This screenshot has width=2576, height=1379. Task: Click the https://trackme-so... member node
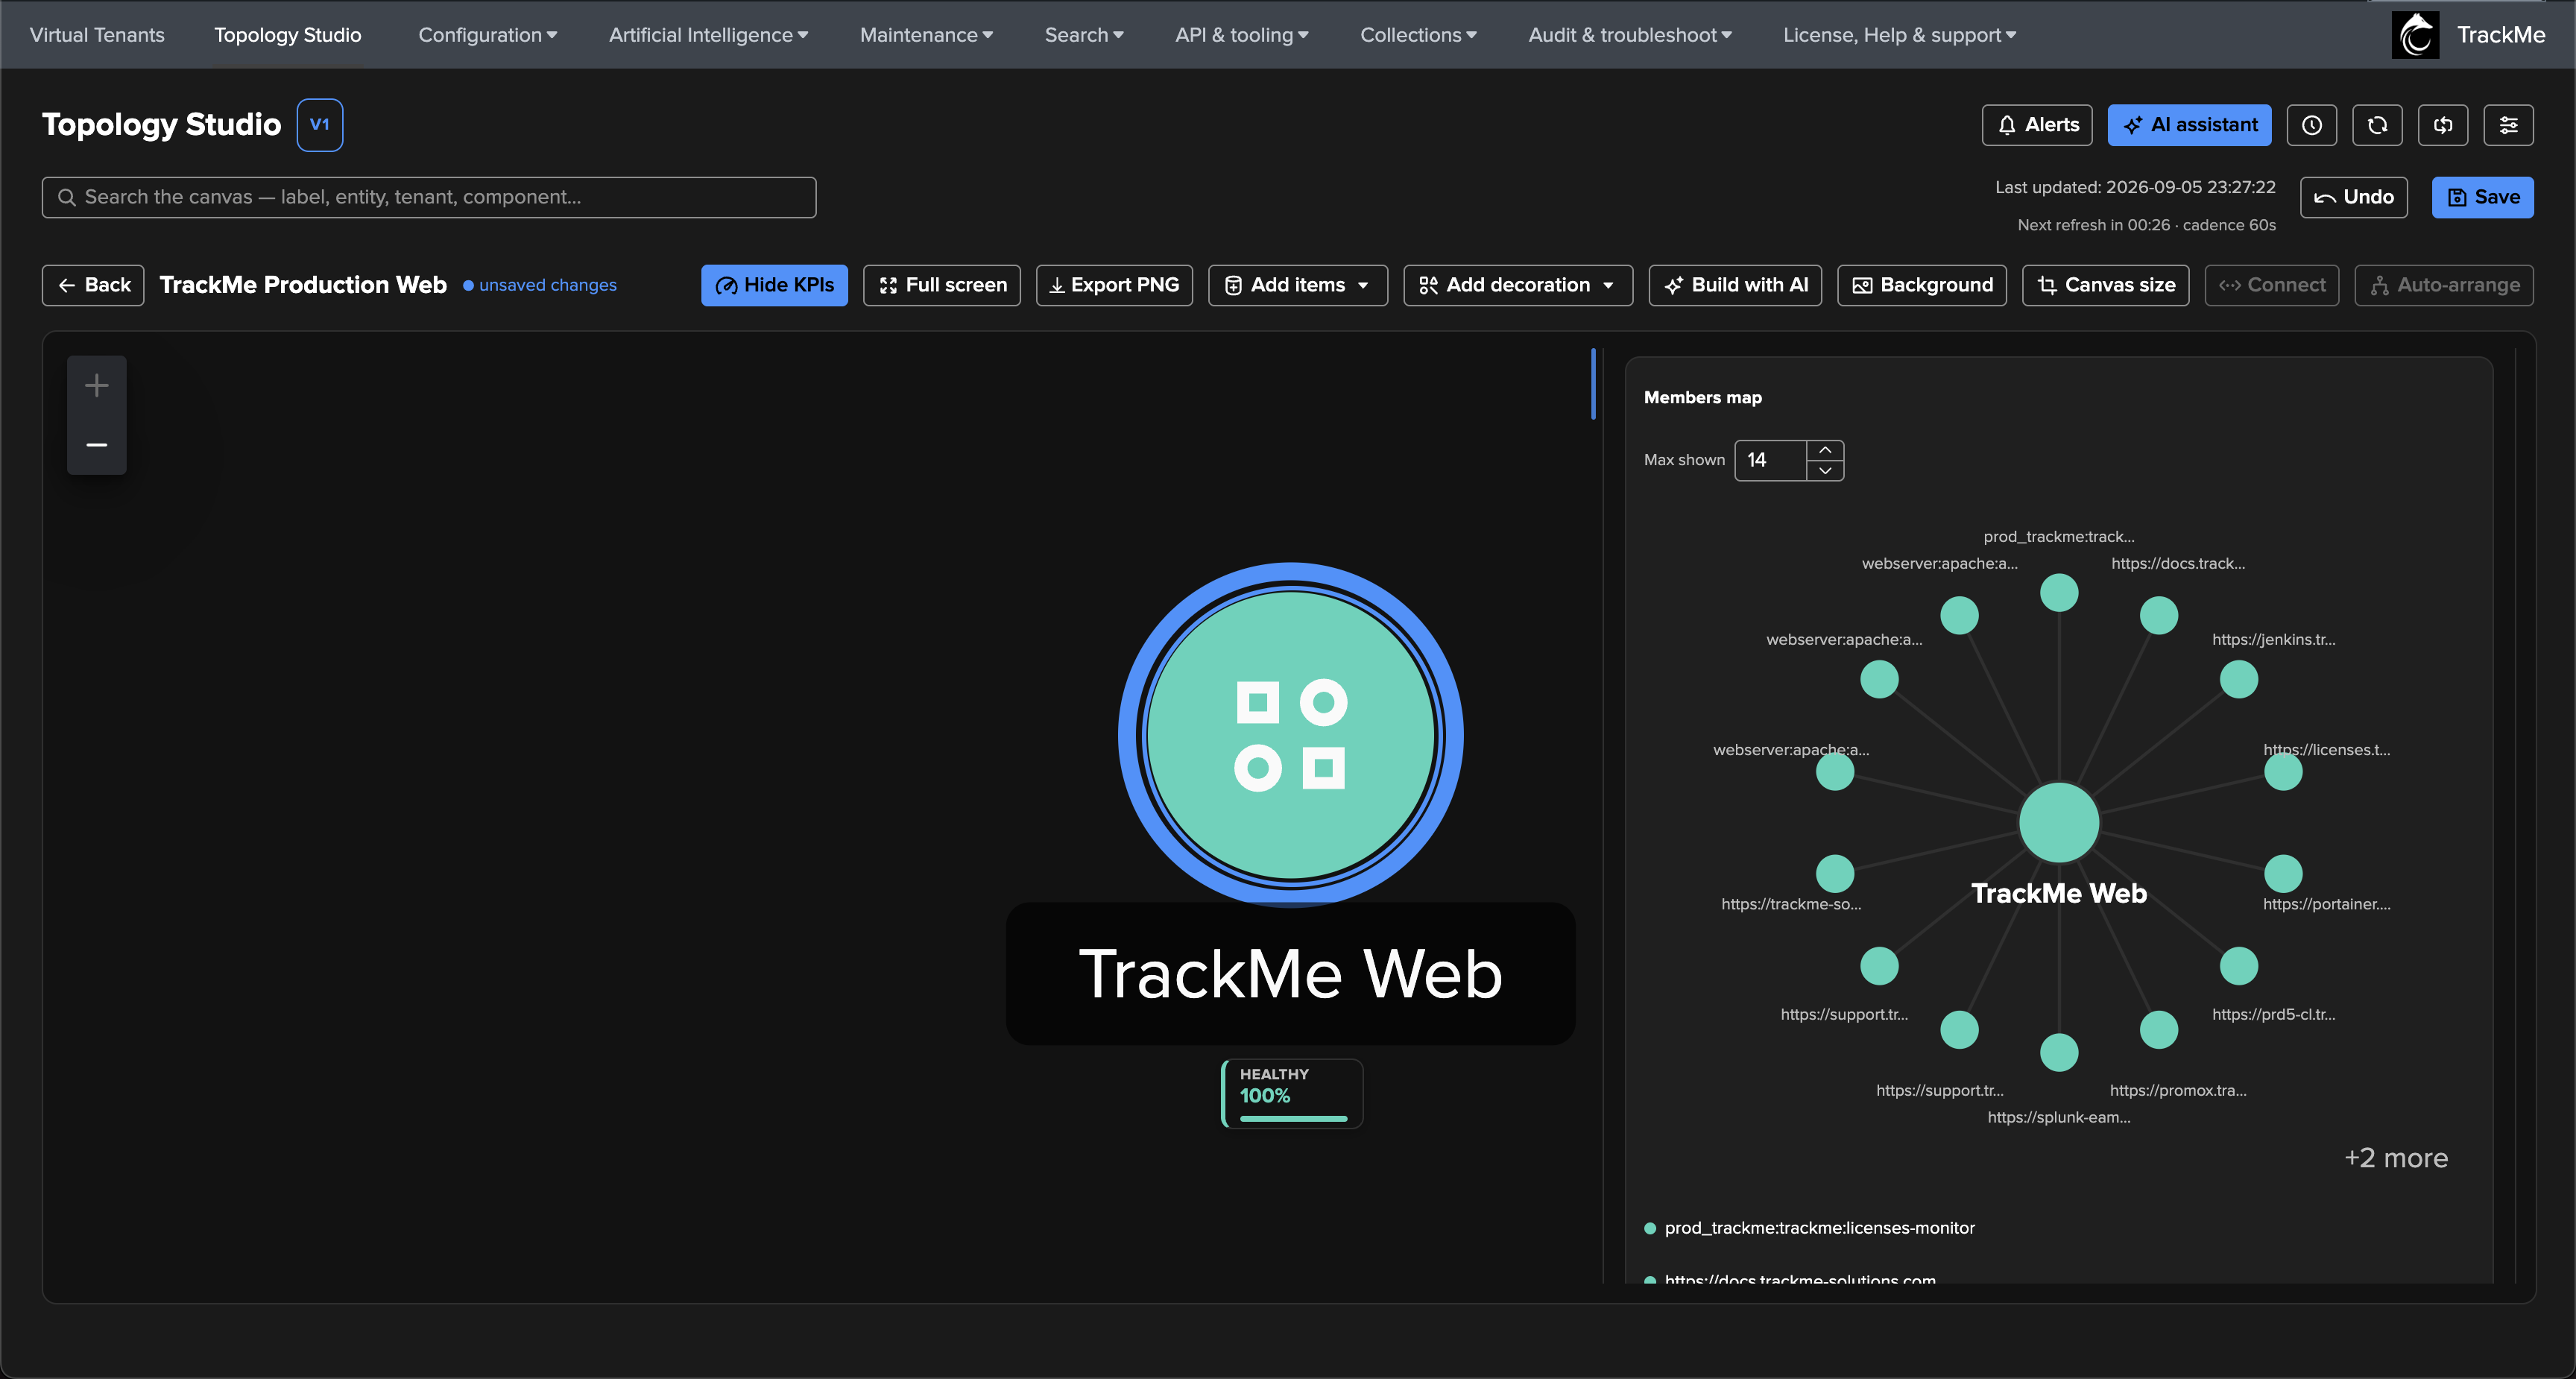click(x=1835, y=873)
